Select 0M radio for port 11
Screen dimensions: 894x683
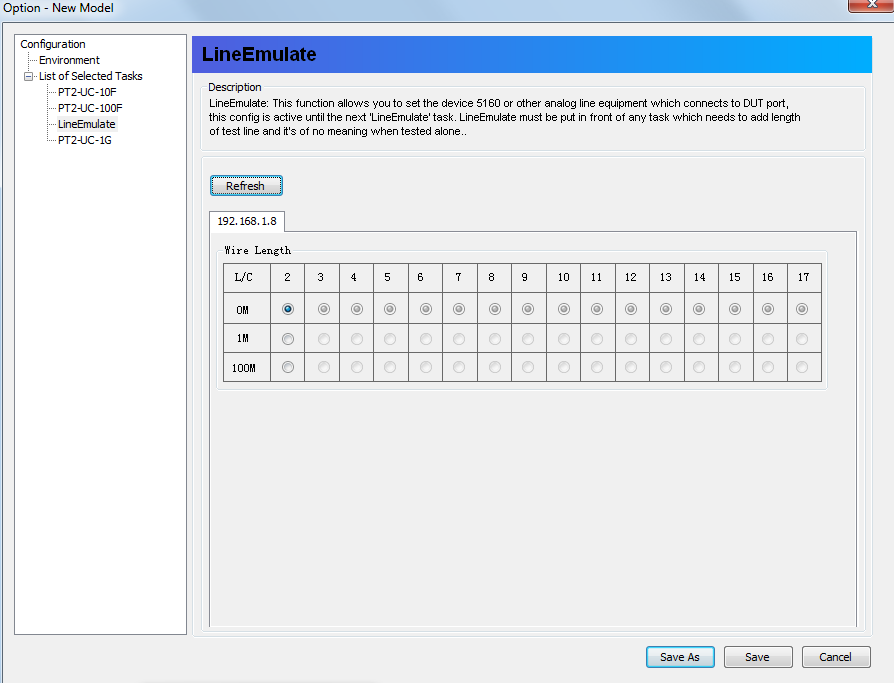point(597,309)
